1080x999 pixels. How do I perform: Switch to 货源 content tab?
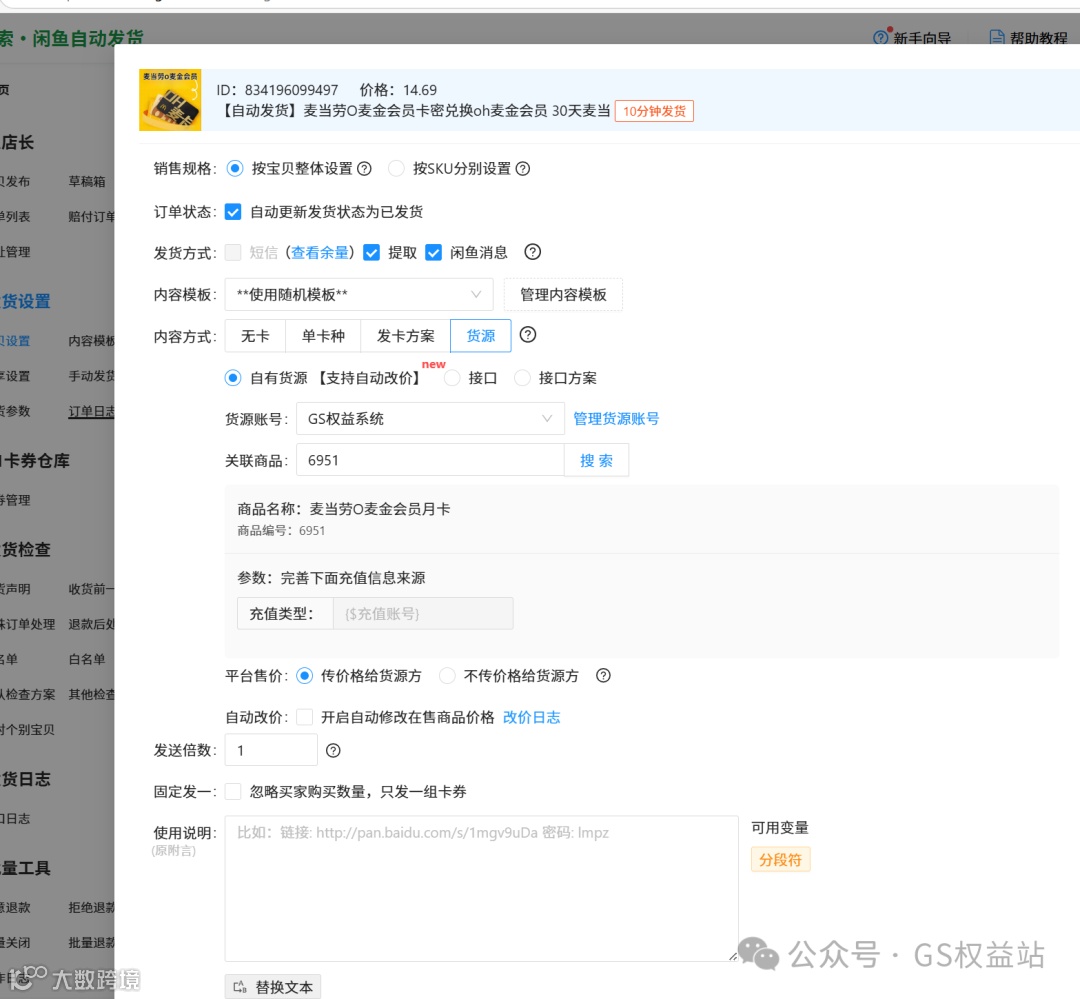point(481,336)
